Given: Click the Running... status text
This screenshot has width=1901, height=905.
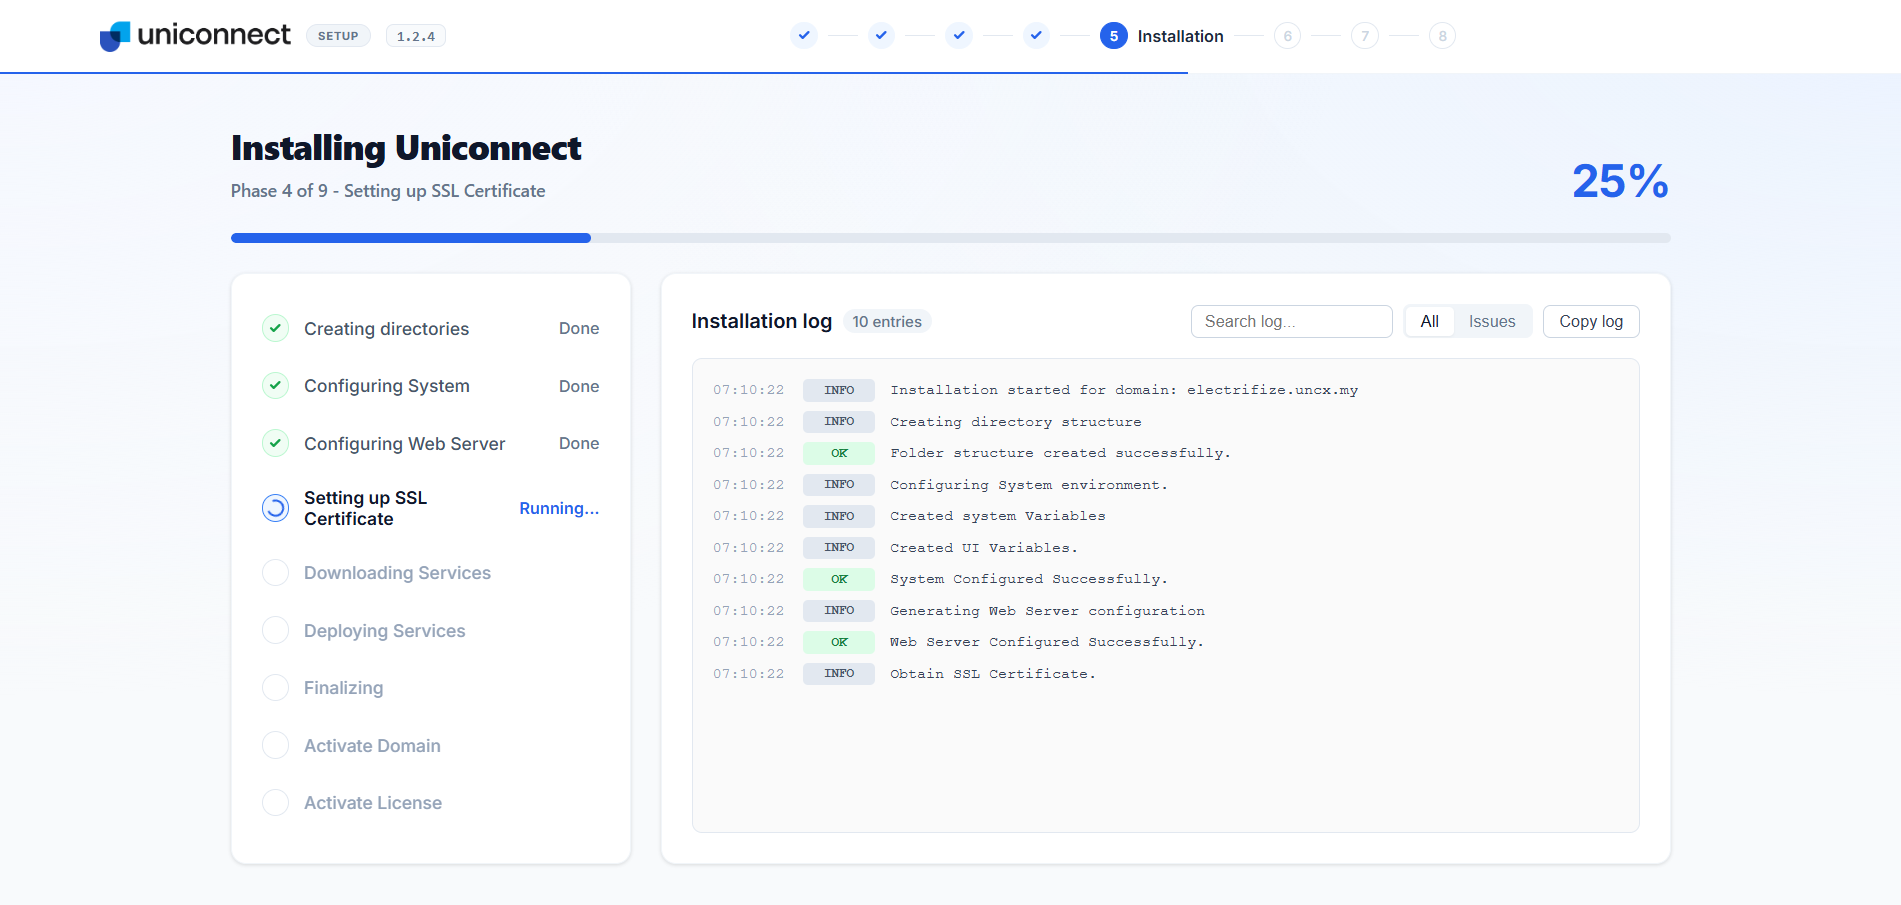Looking at the screenshot, I should [559, 508].
